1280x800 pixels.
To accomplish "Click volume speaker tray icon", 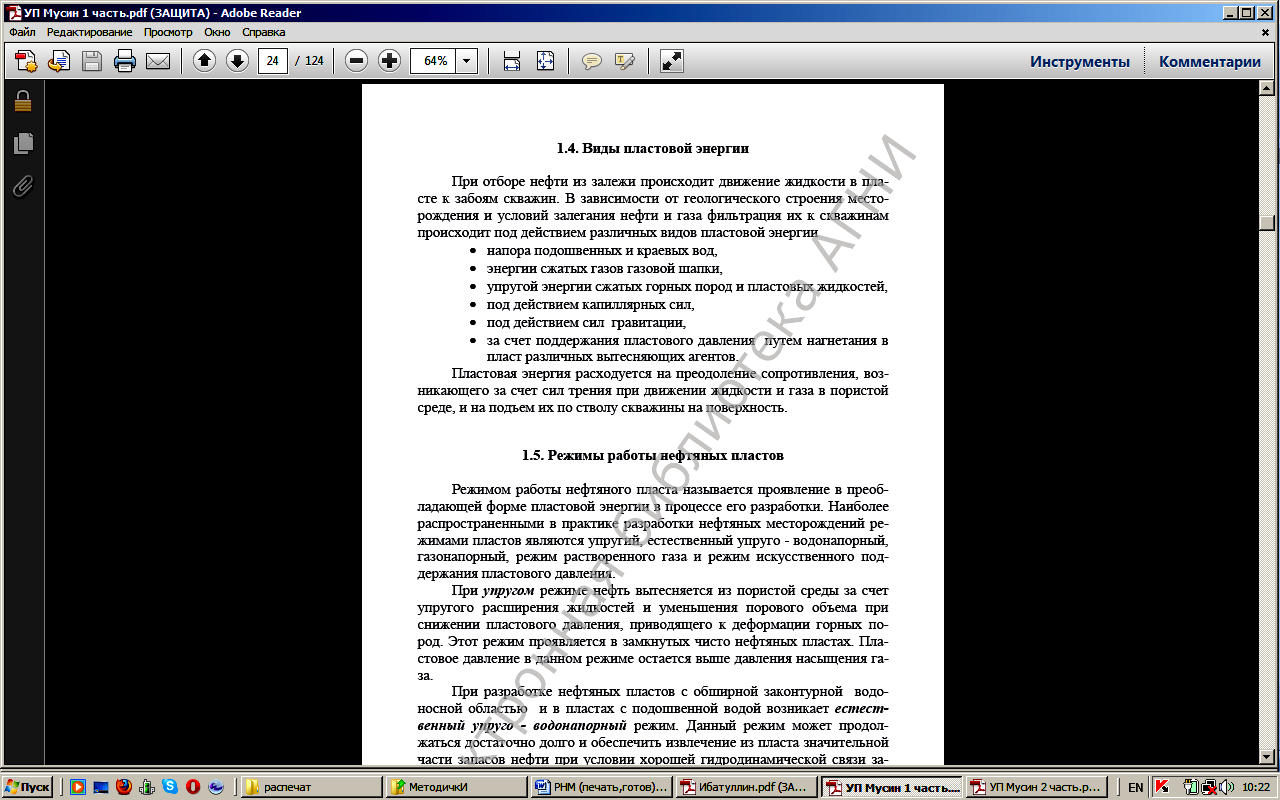I will (1226, 787).
